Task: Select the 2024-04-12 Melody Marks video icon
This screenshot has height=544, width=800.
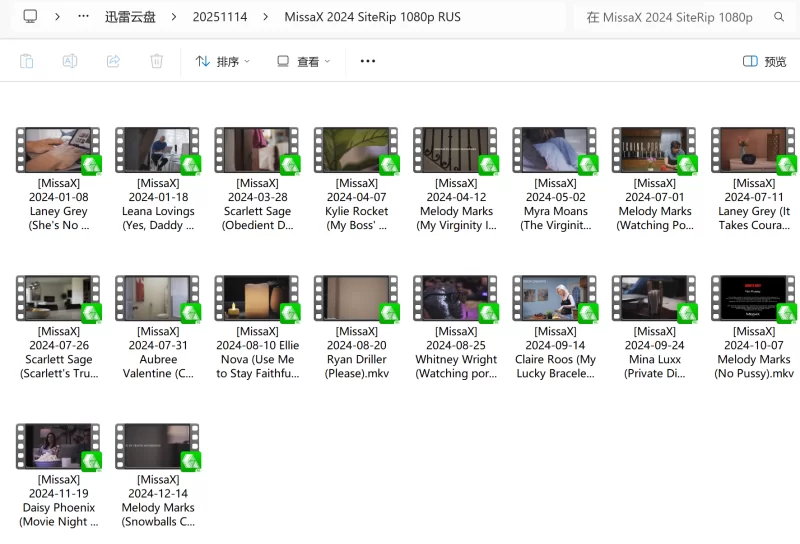Action: point(456,150)
